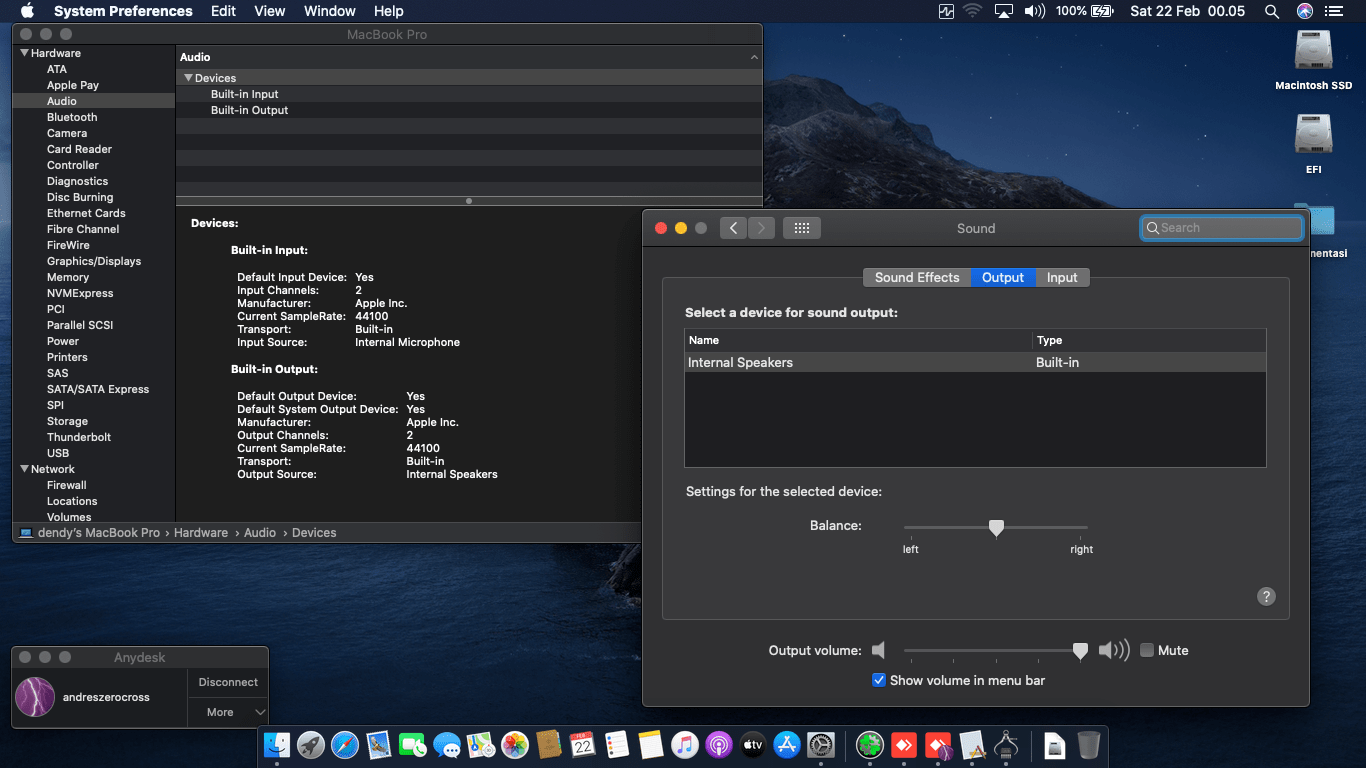The width and height of the screenshot is (1366, 768).
Task: Click Hardware in bottom path bar
Action: click(201, 533)
